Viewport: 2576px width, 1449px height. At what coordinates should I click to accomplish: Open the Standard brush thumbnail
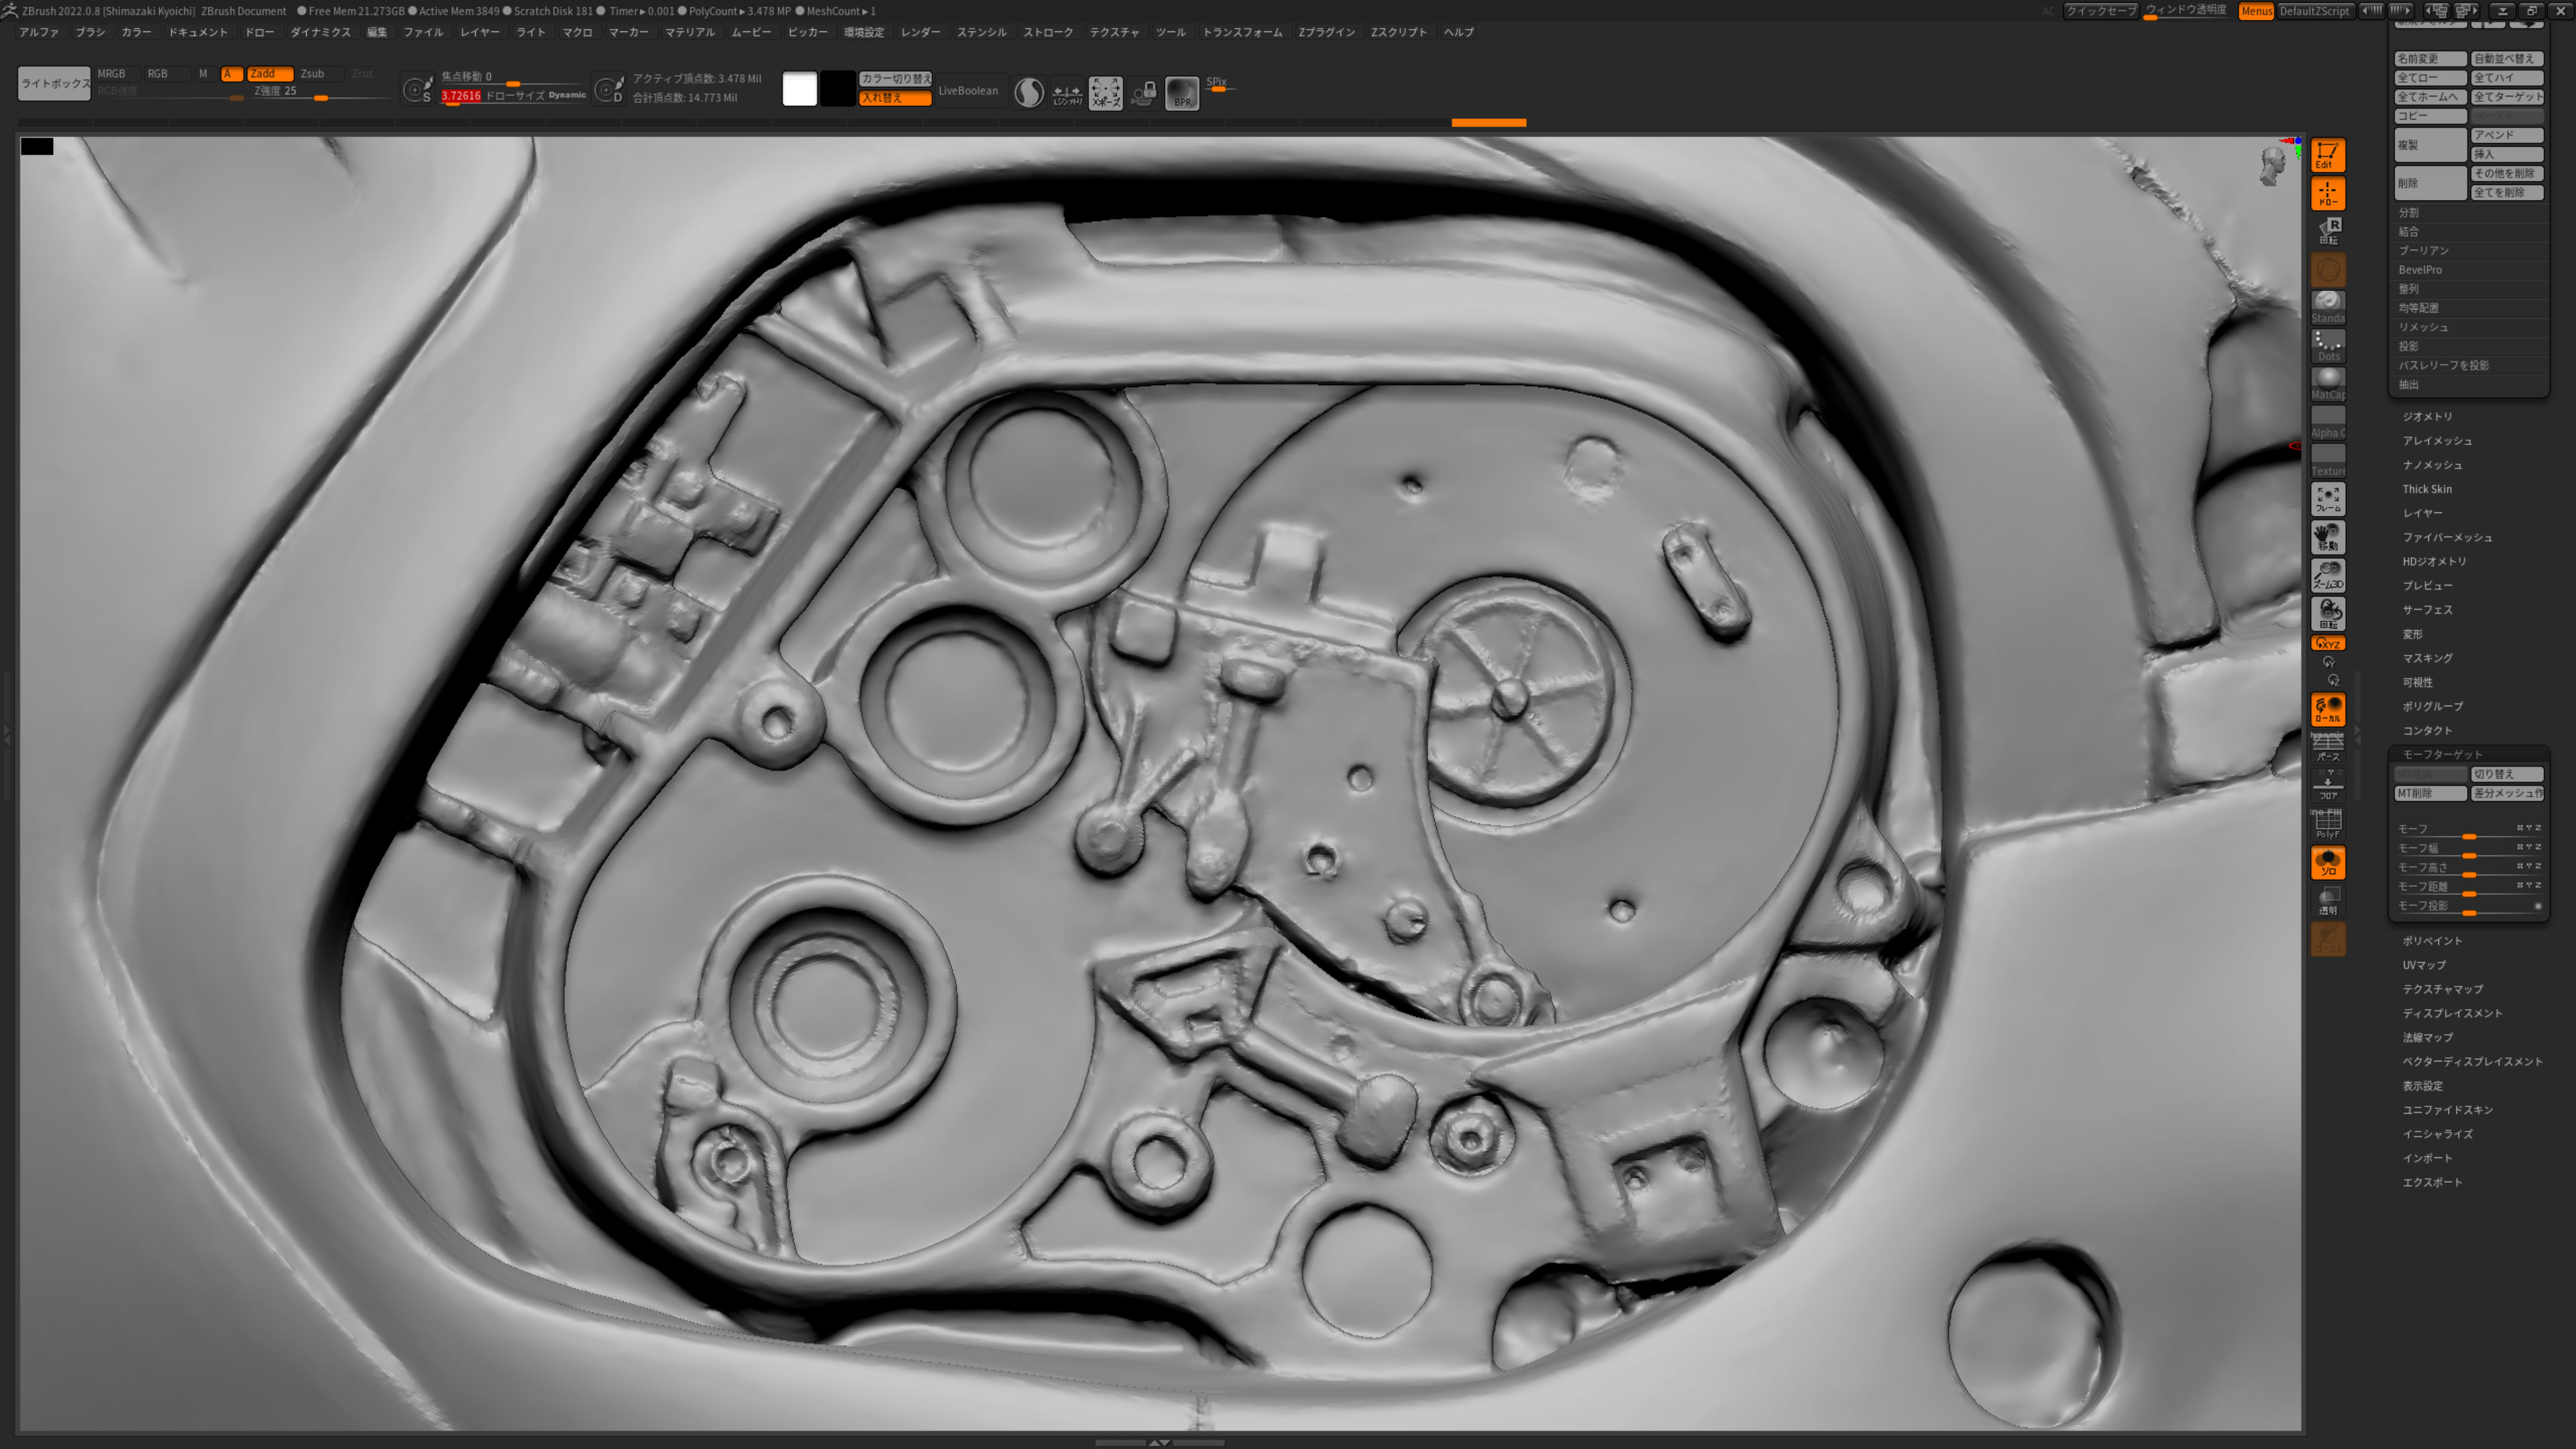pyautogui.click(x=2327, y=308)
